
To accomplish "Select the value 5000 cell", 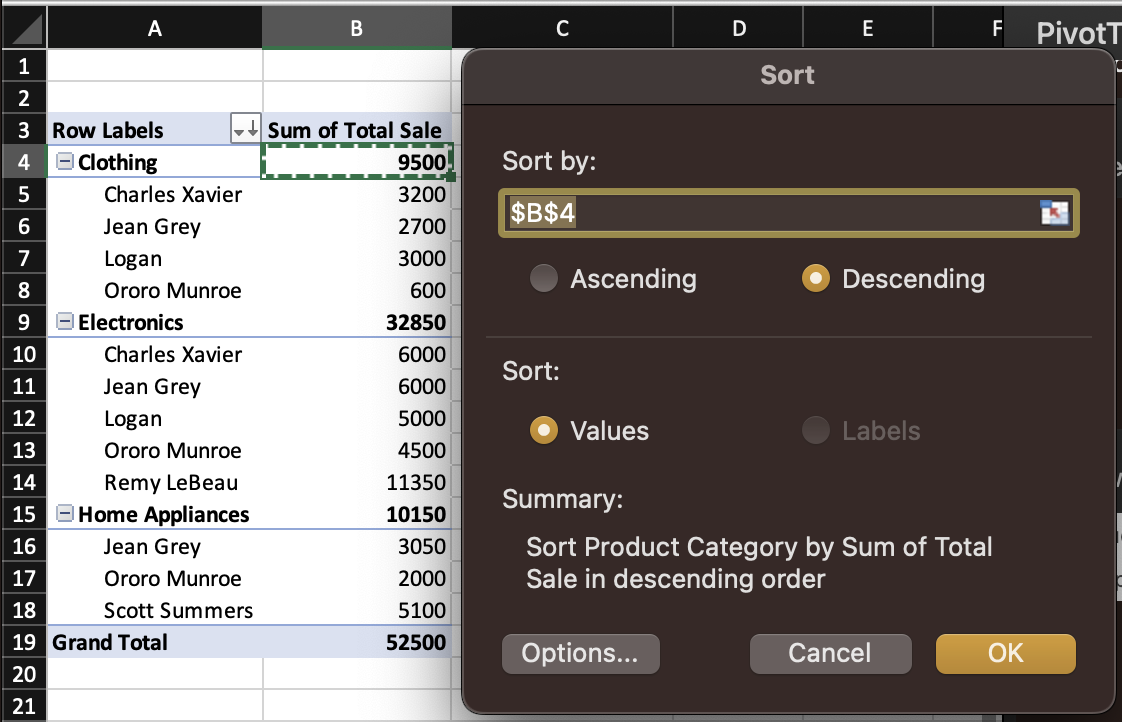I will coord(356,418).
